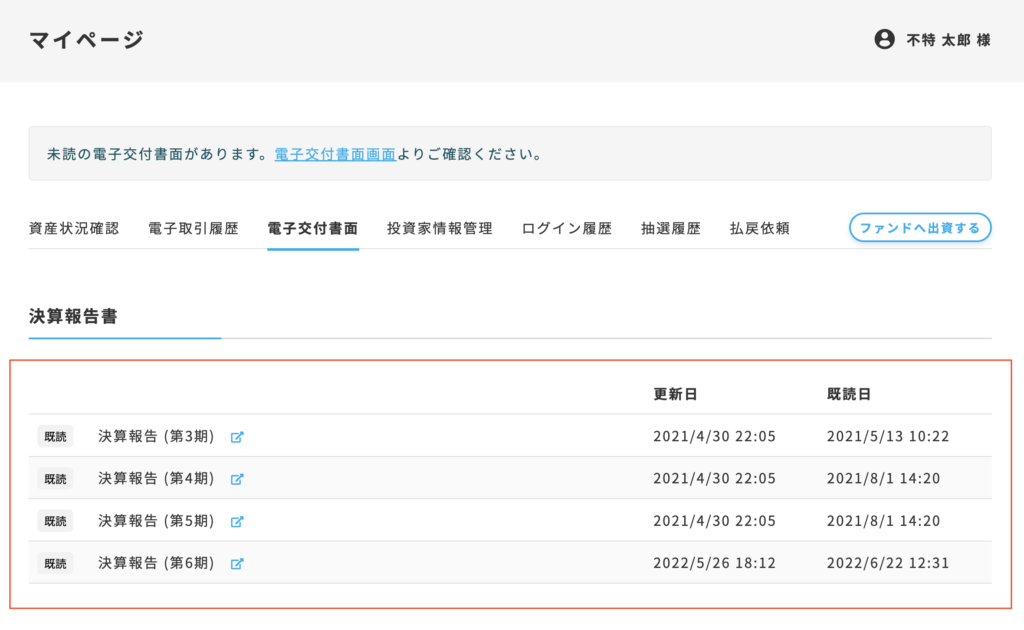Click the user name 不特 太郎 様

click(948, 40)
